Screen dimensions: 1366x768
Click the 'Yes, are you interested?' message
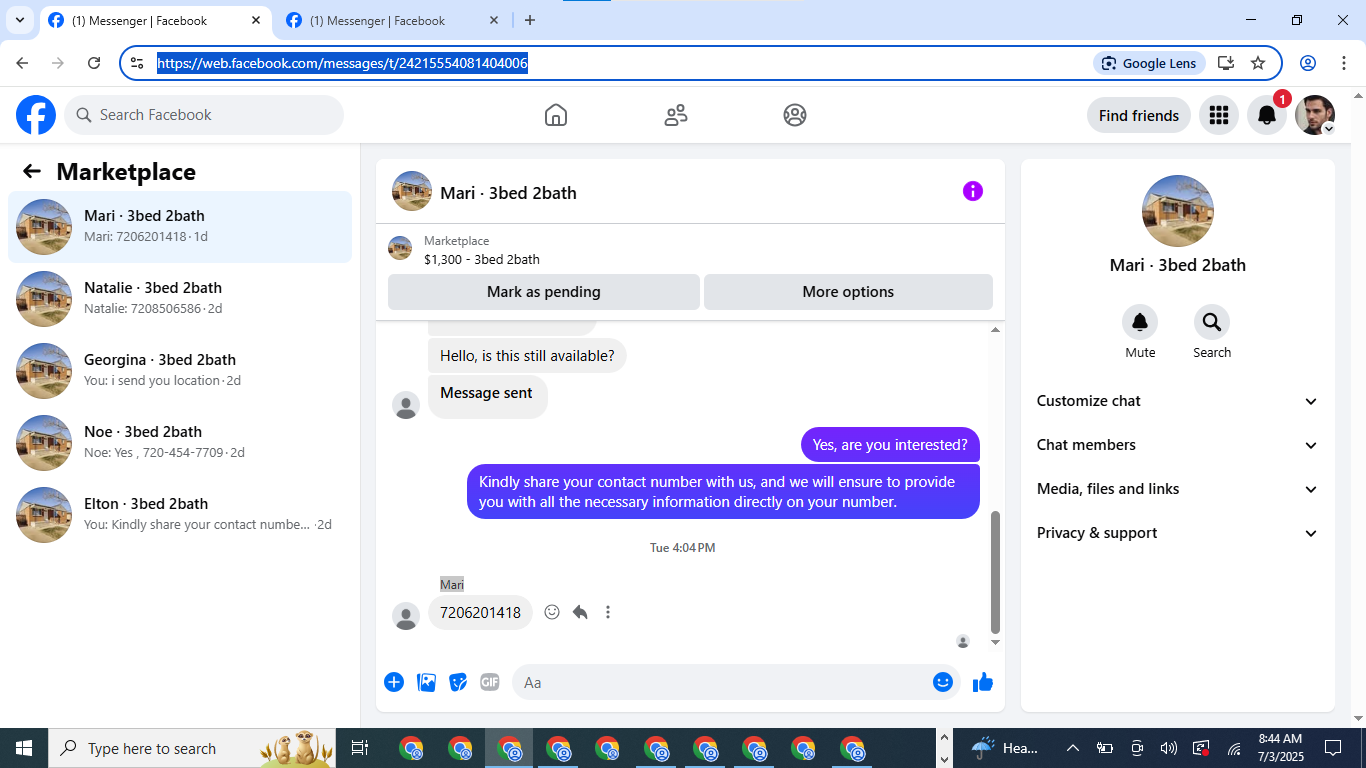coord(890,445)
